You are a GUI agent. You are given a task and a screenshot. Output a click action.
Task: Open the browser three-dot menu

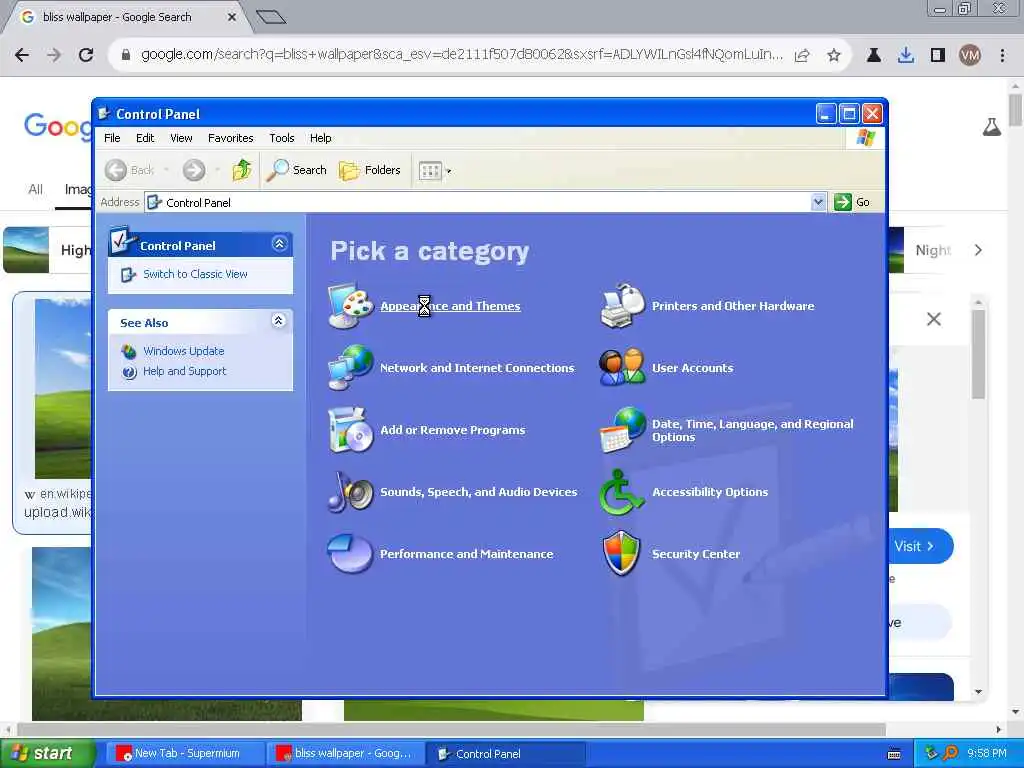tap(1002, 56)
